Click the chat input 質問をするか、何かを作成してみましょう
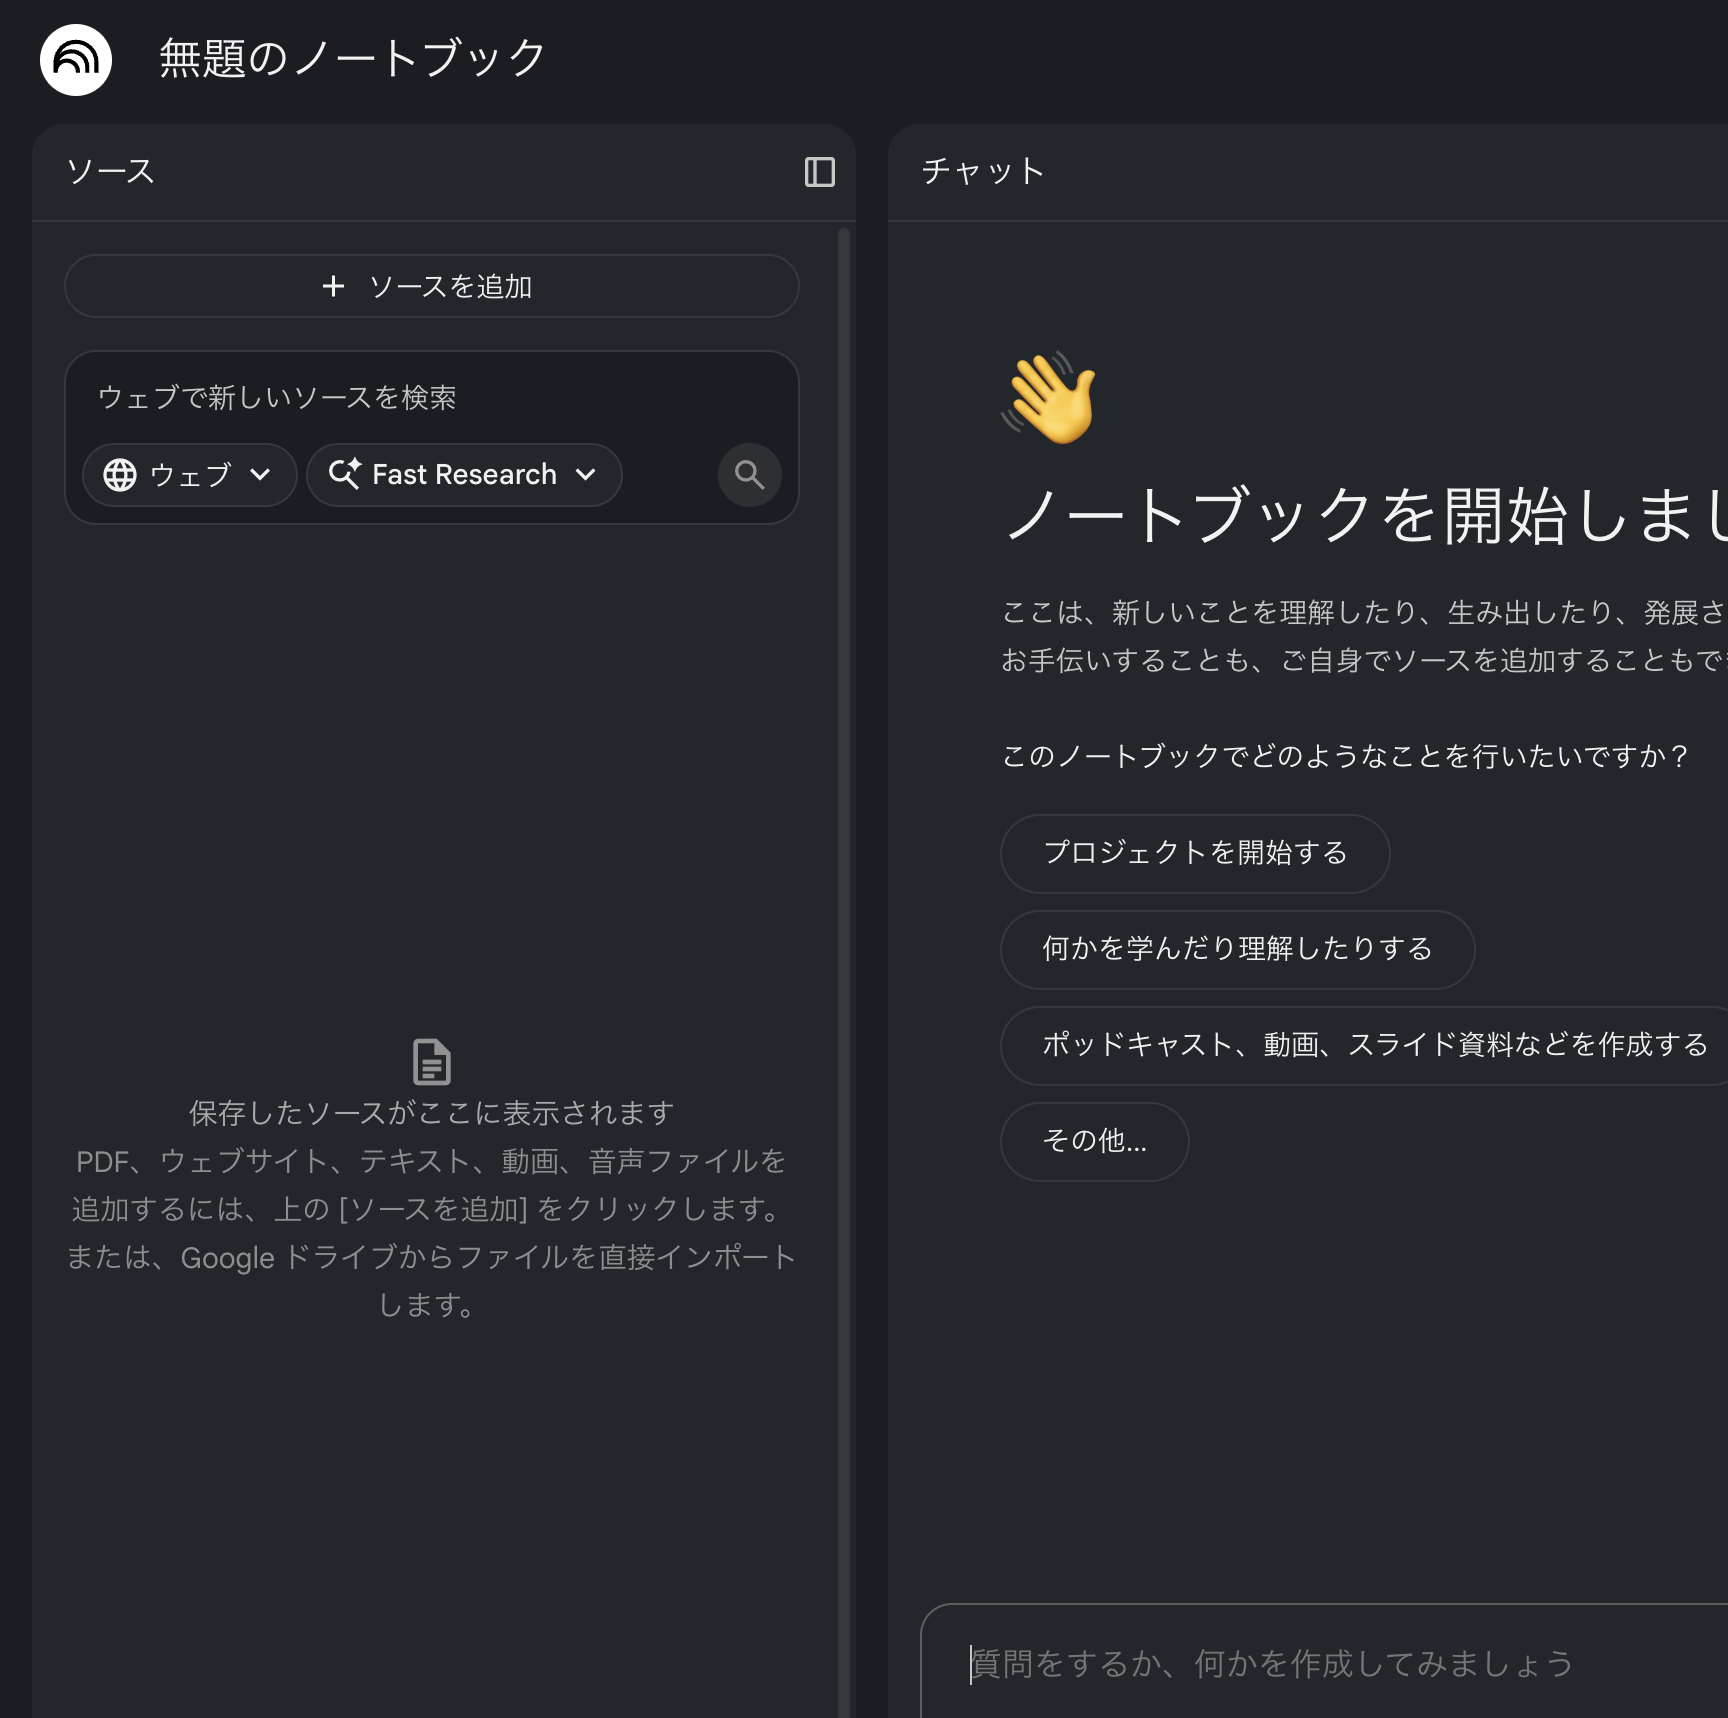 (x=1324, y=1663)
